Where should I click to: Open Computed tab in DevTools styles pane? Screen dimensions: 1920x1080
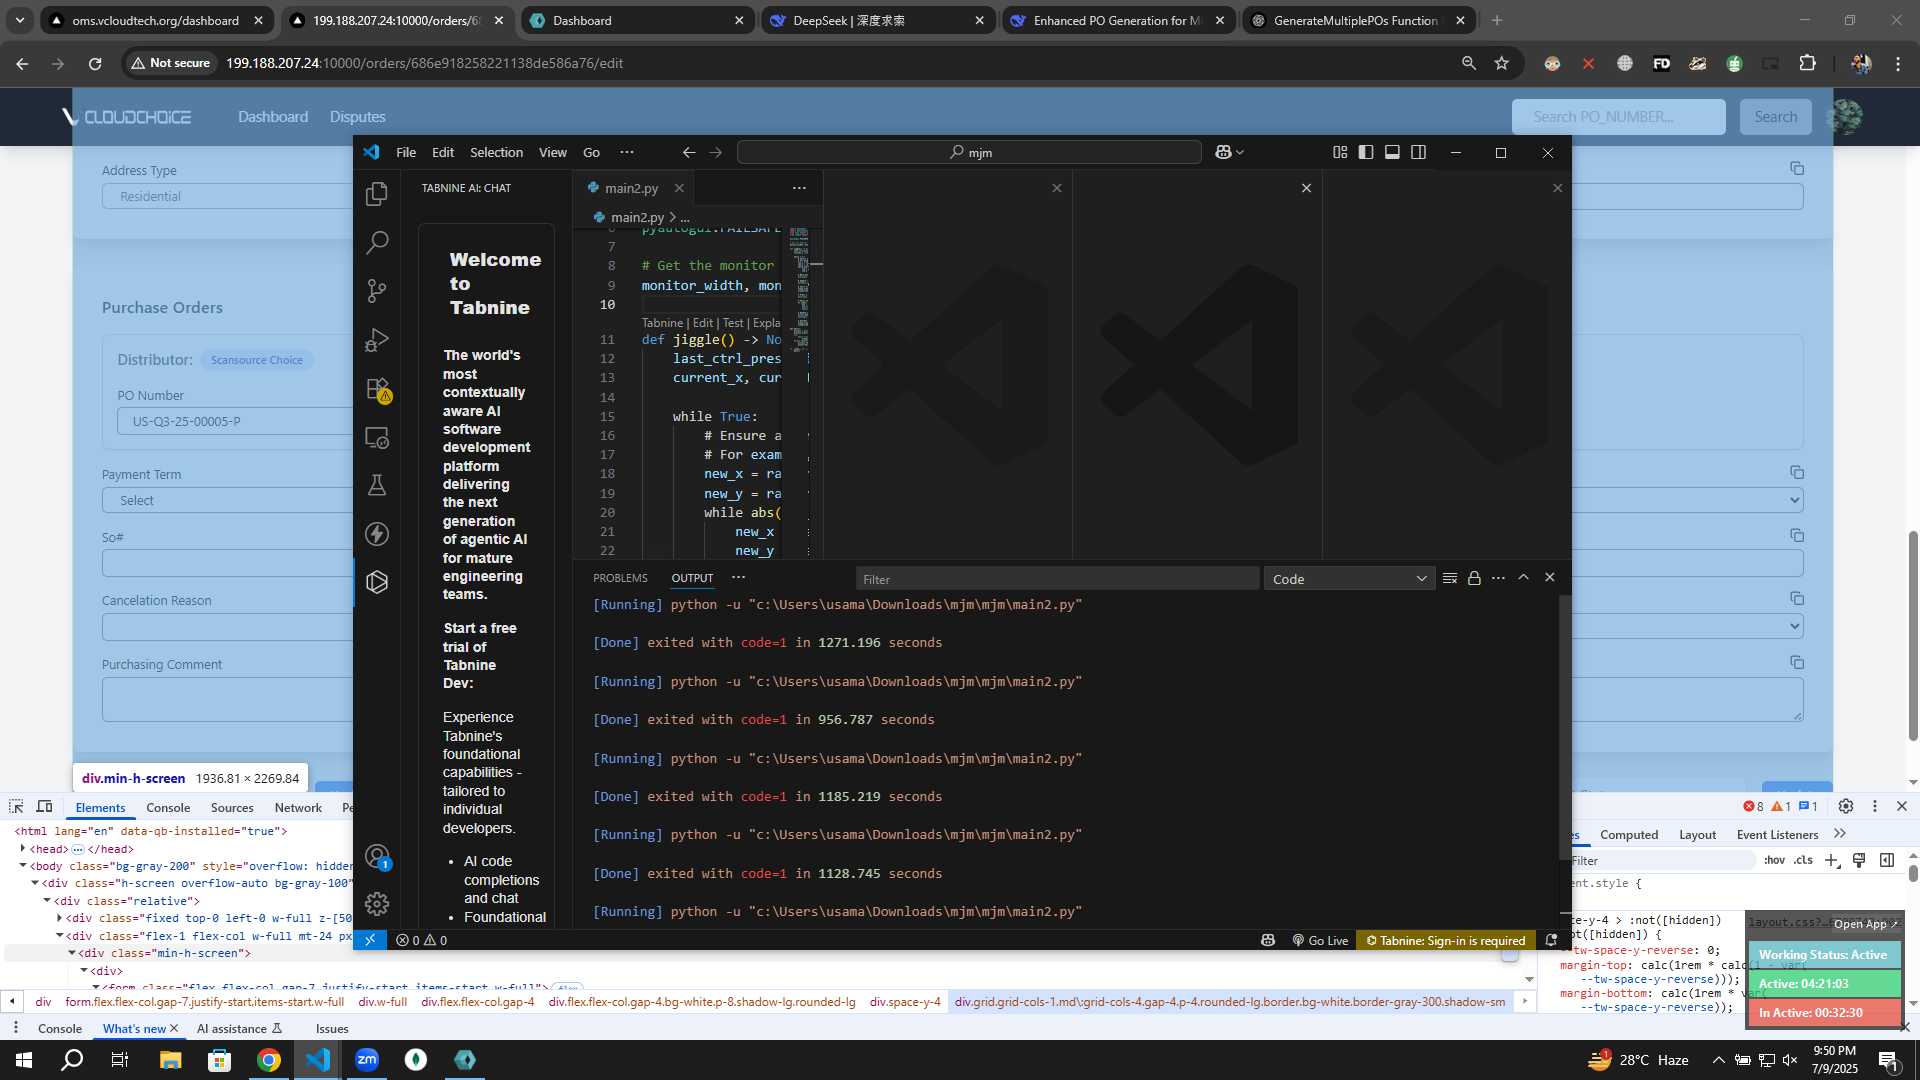[1628, 834]
